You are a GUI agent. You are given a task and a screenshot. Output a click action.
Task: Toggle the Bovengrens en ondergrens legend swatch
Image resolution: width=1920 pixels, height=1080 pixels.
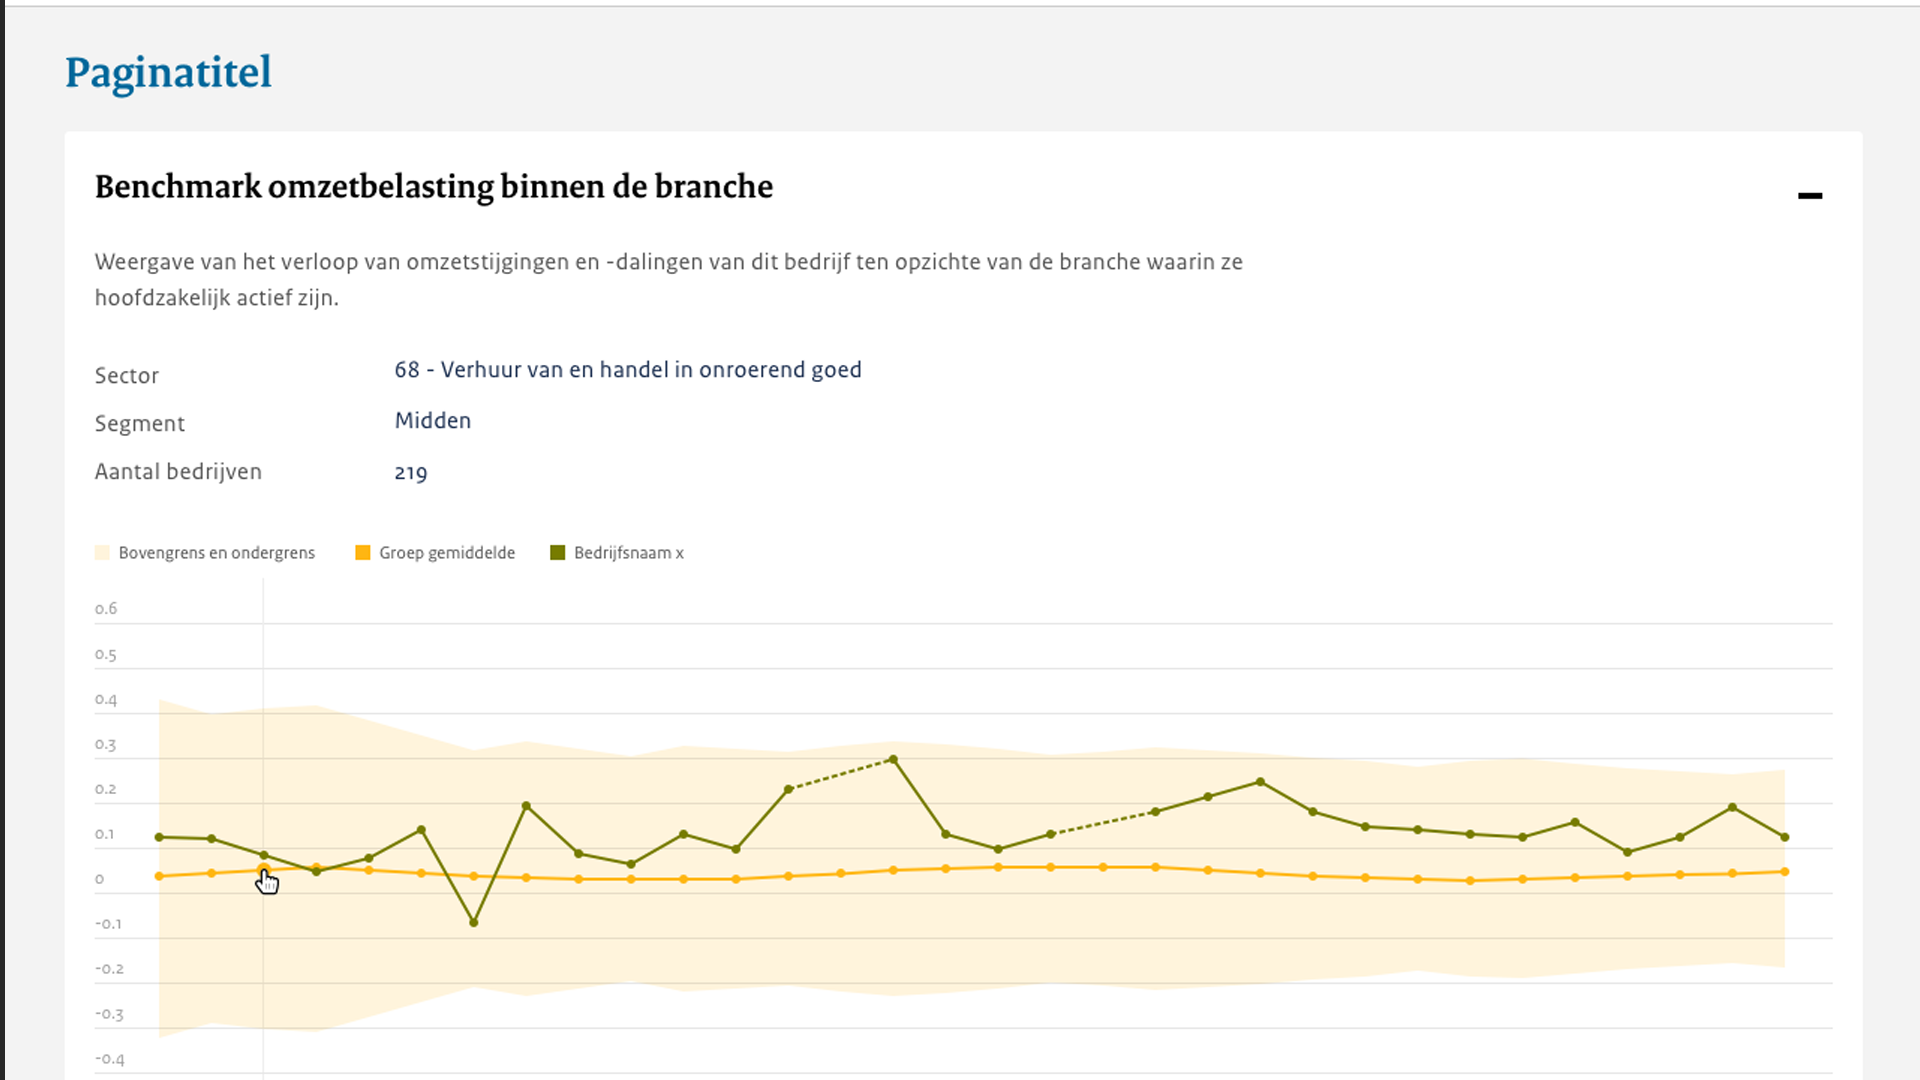(102, 553)
